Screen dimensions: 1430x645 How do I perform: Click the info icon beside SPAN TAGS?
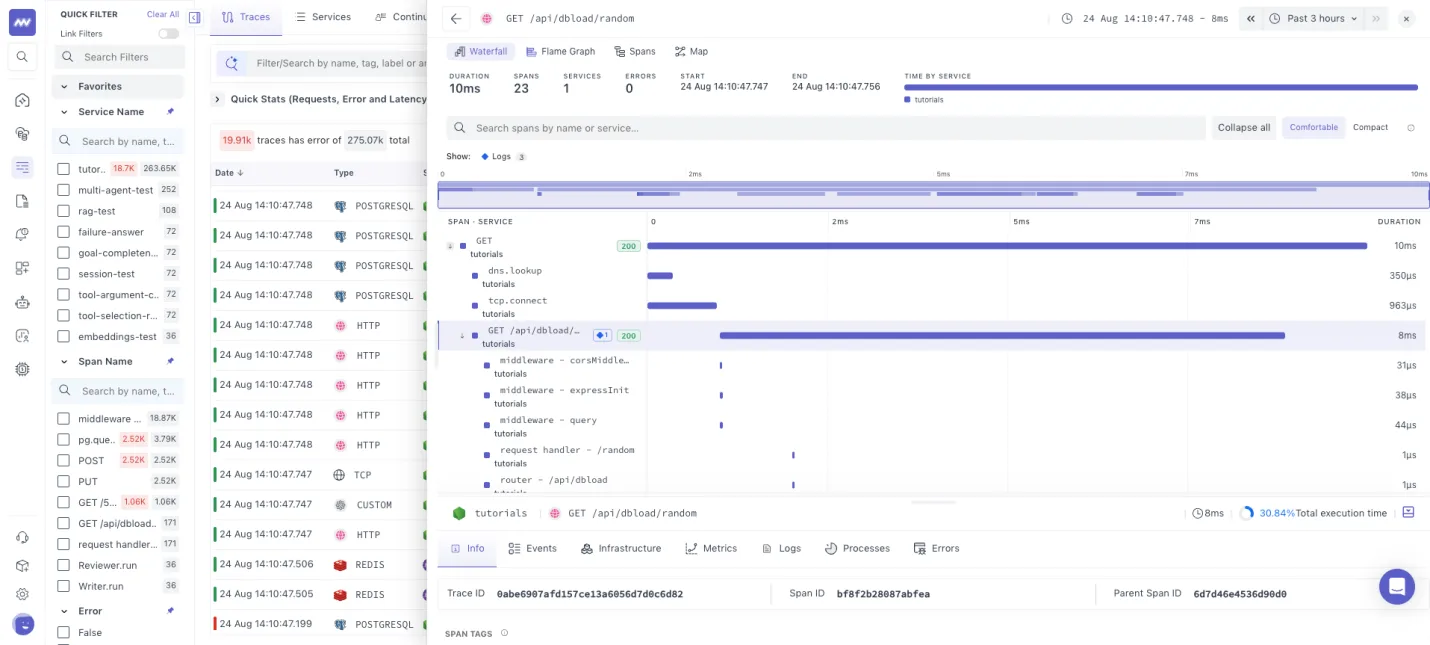pyautogui.click(x=504, y=633)
